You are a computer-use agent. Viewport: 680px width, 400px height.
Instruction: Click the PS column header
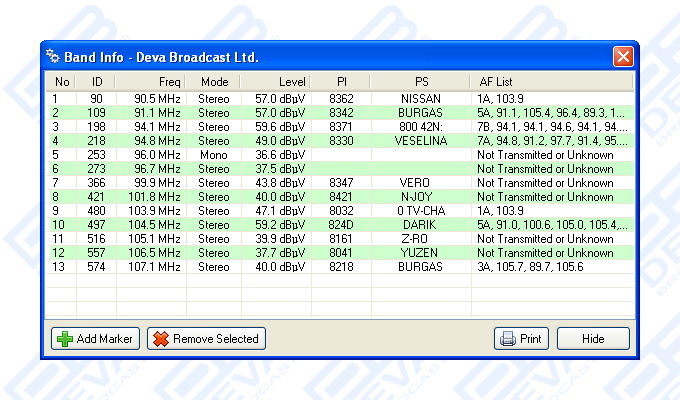click(x=420, y=81)
